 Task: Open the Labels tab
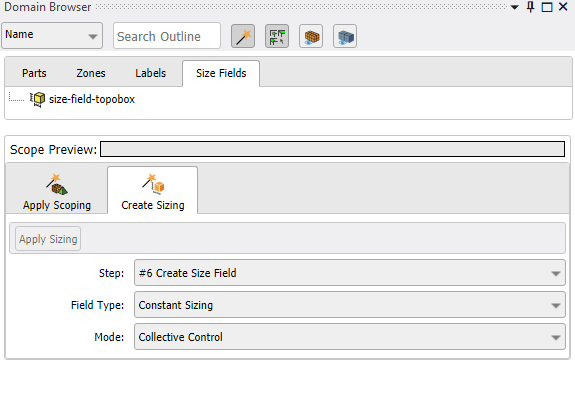pyautogui.click(x=150, y=73)
